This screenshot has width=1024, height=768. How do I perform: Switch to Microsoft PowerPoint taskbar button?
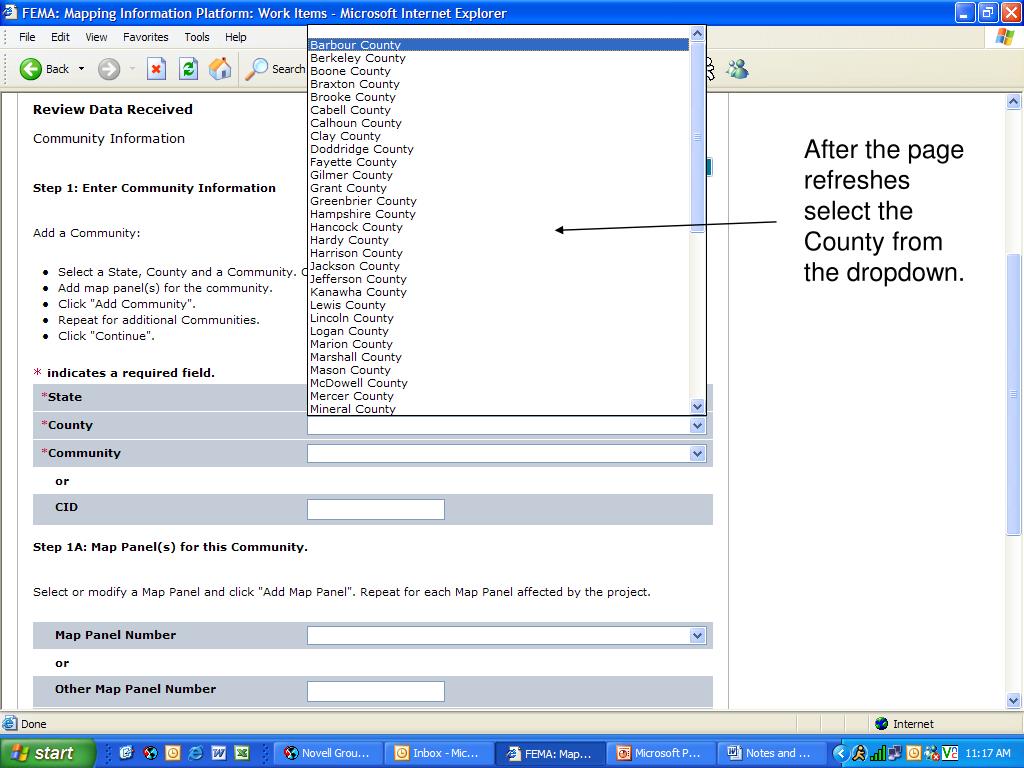point(660,753)
